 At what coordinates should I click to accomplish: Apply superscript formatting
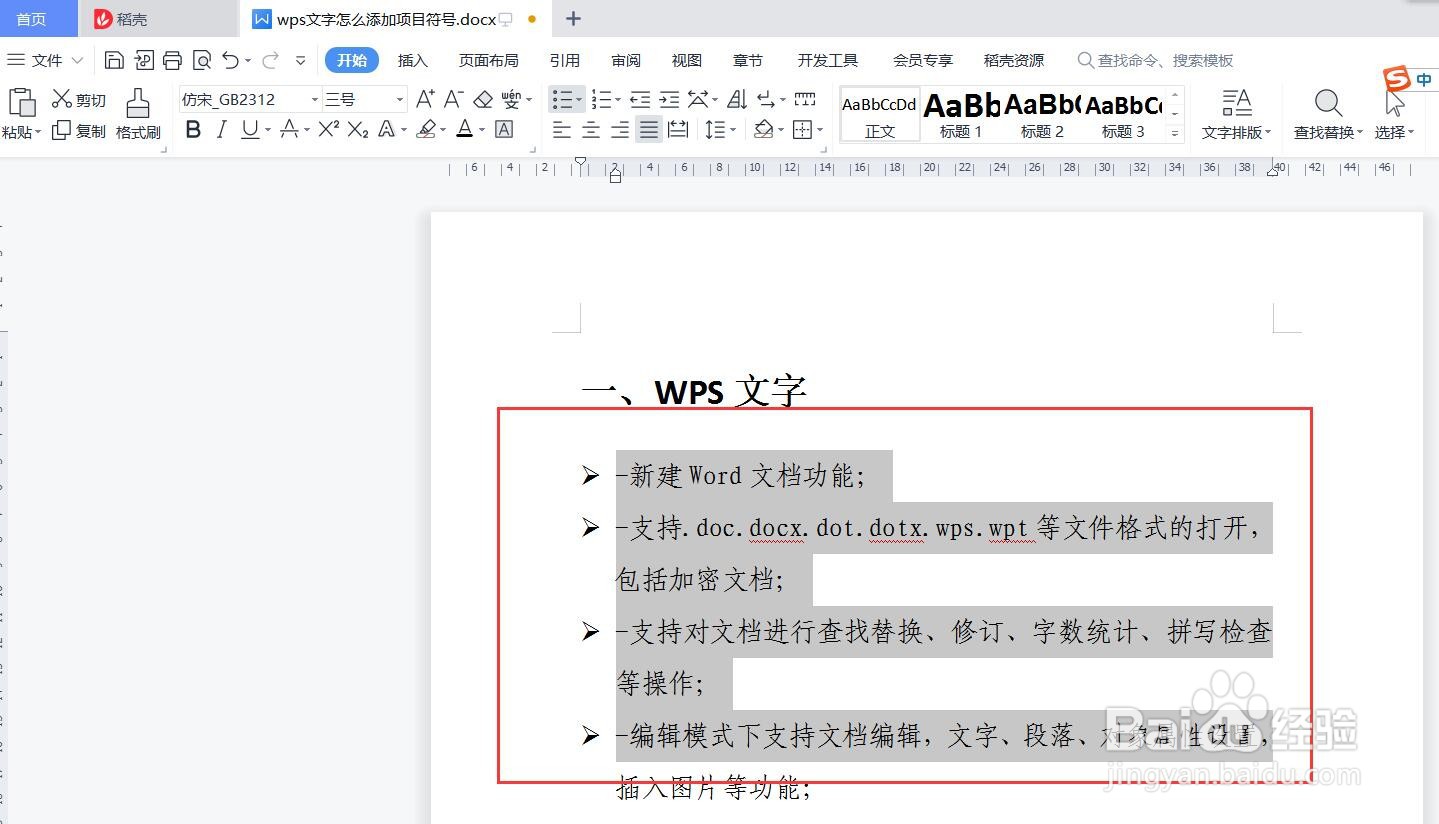326,129
